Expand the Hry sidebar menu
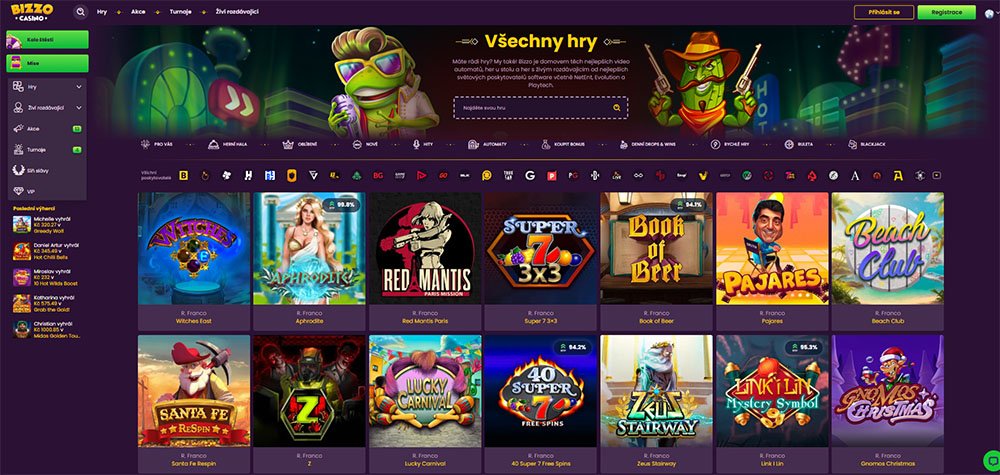The width and height of the screenshot is (1000, 475). click(47, 87)
